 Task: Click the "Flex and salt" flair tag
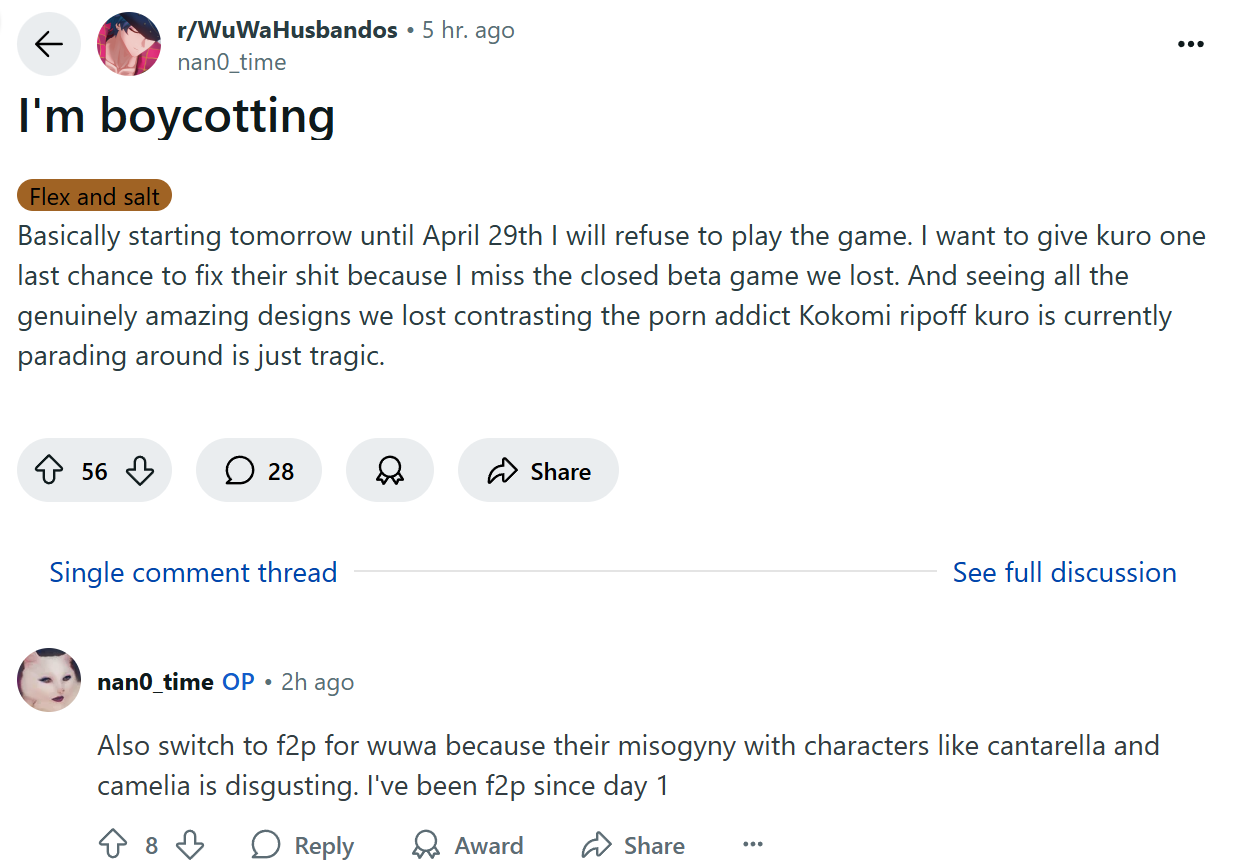click(95, 196)
